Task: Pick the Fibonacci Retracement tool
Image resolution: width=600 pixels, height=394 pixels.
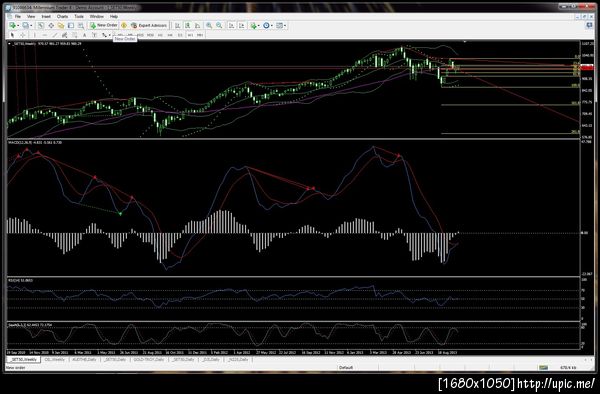Action: 74,35
